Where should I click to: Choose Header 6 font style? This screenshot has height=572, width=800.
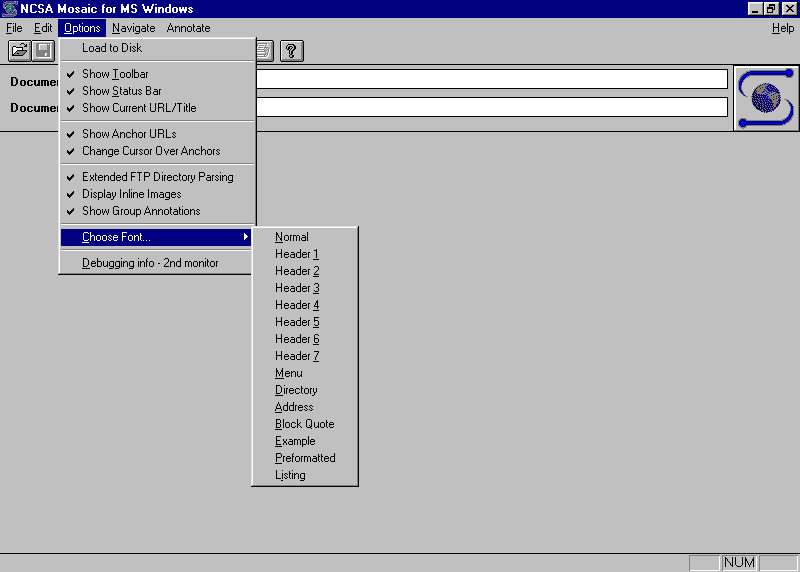(x=305, y=339)
